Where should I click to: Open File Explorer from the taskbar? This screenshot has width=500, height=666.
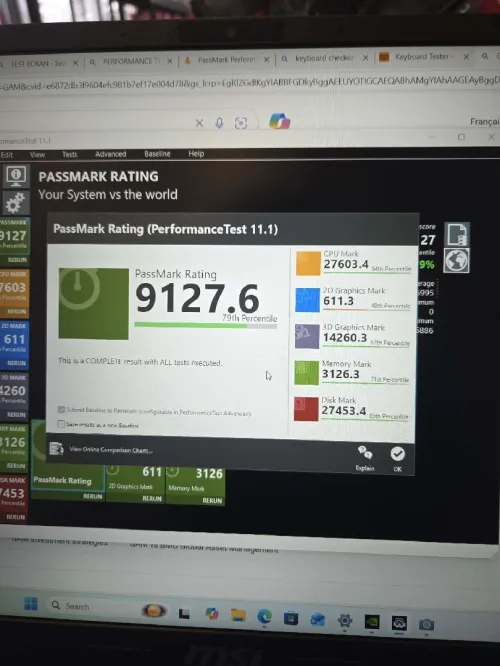pos(238,614)
